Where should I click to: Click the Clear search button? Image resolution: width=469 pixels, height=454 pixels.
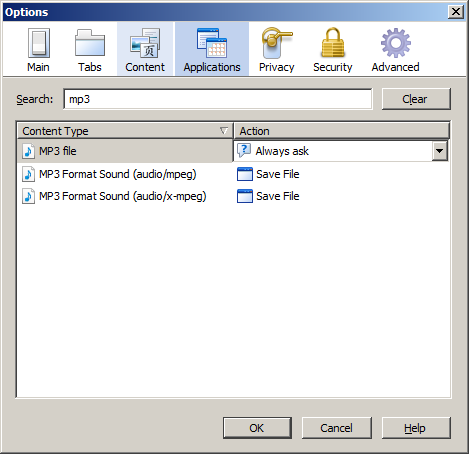tap(416, 99)
